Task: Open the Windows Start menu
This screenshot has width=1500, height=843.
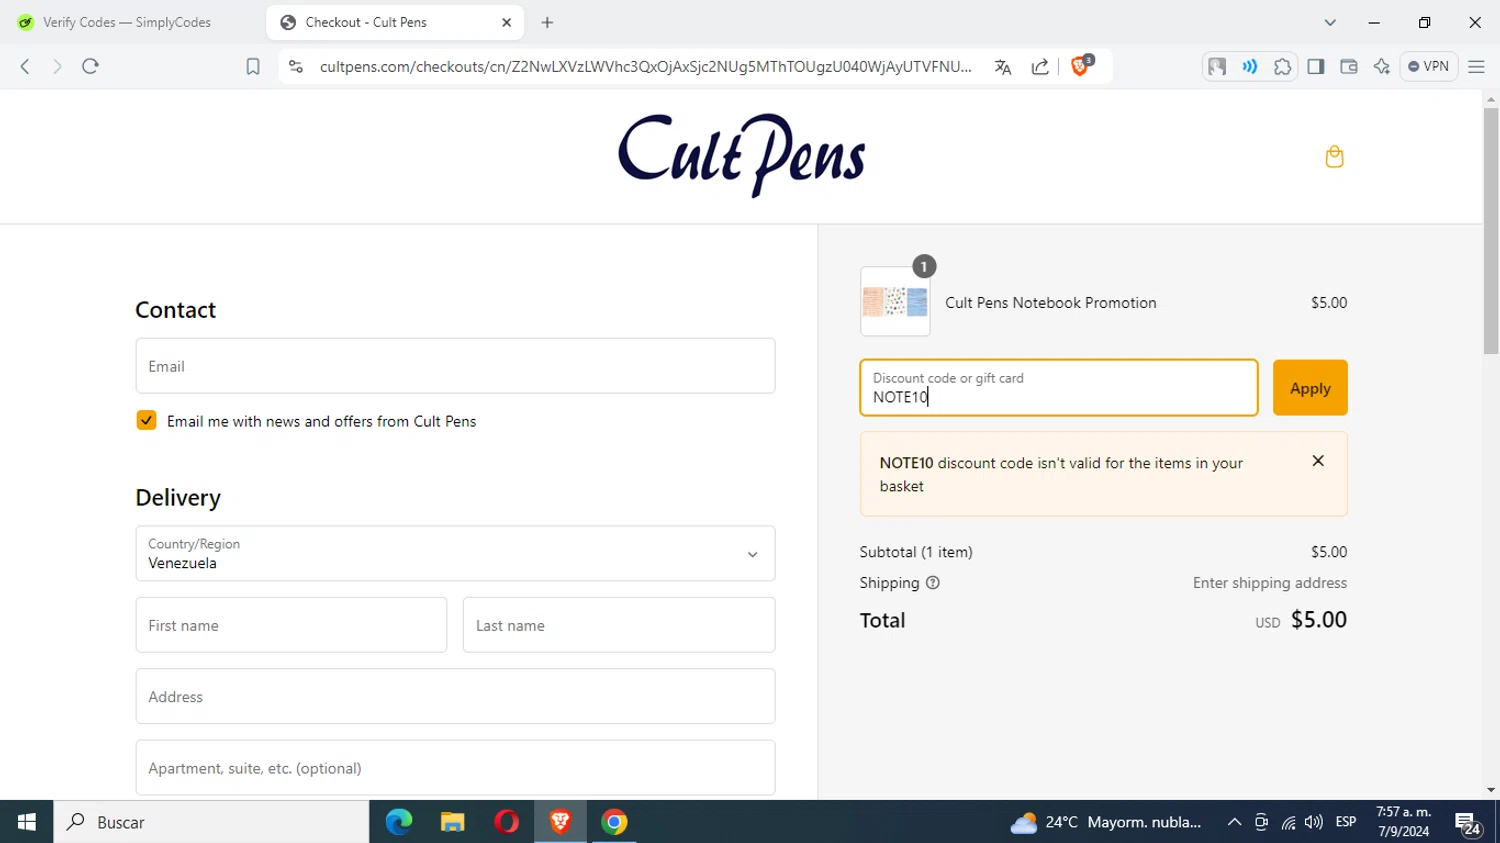Action: click(26, 822)
